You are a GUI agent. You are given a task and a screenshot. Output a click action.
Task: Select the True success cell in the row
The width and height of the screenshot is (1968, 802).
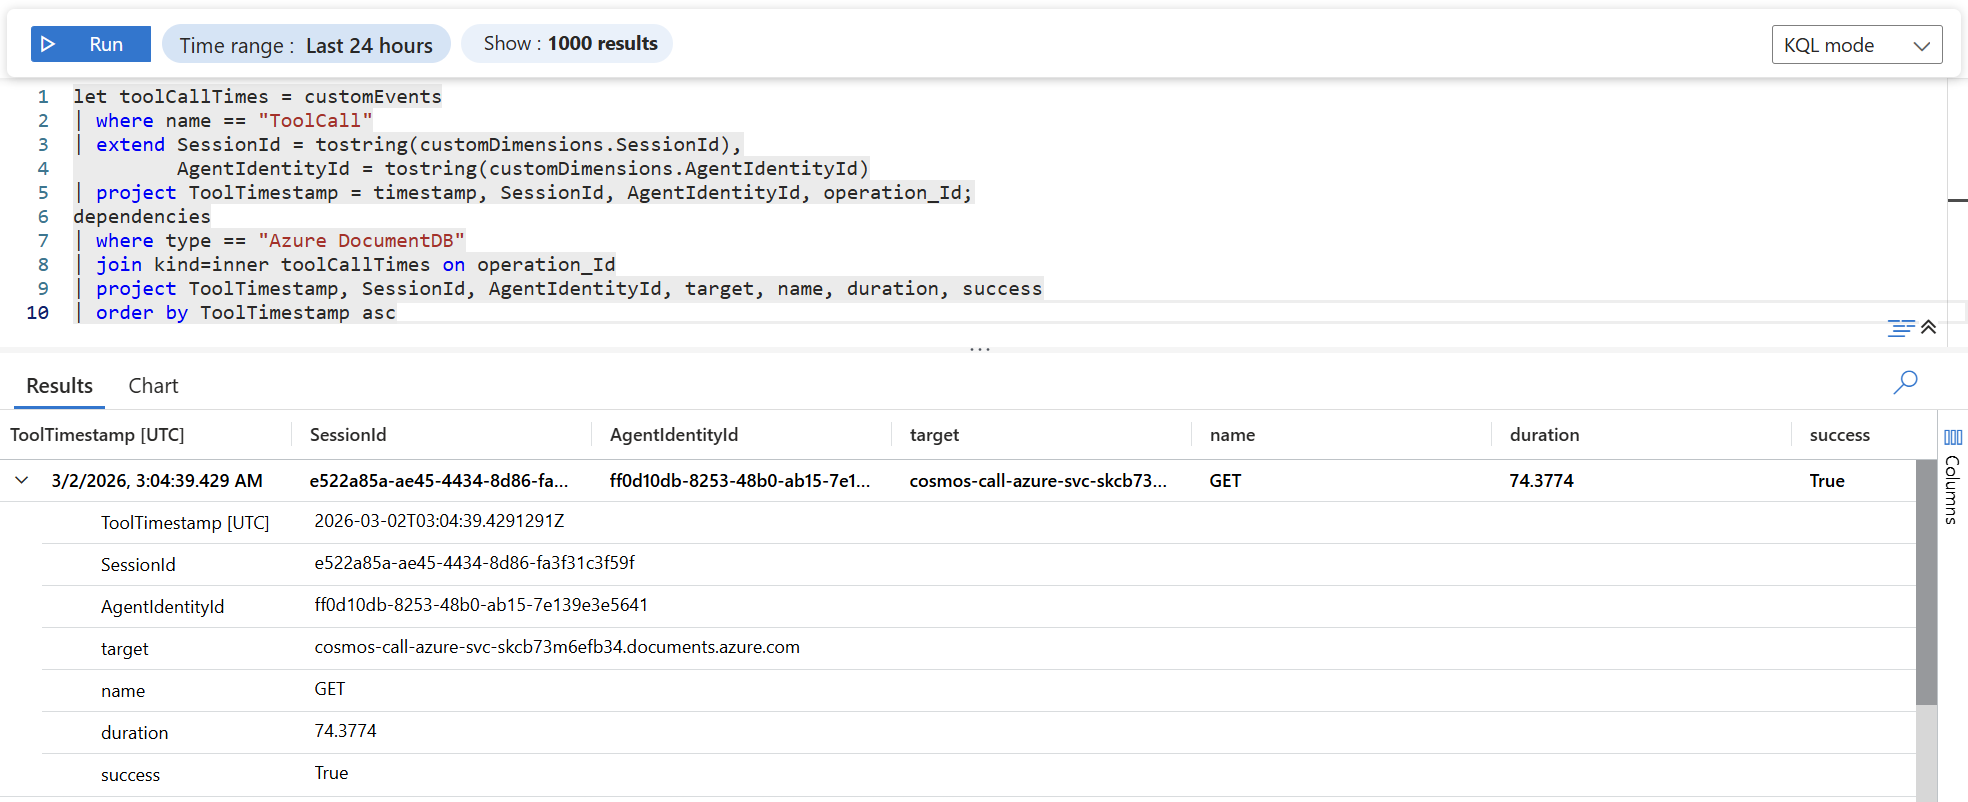click(x=1827, y=481)
